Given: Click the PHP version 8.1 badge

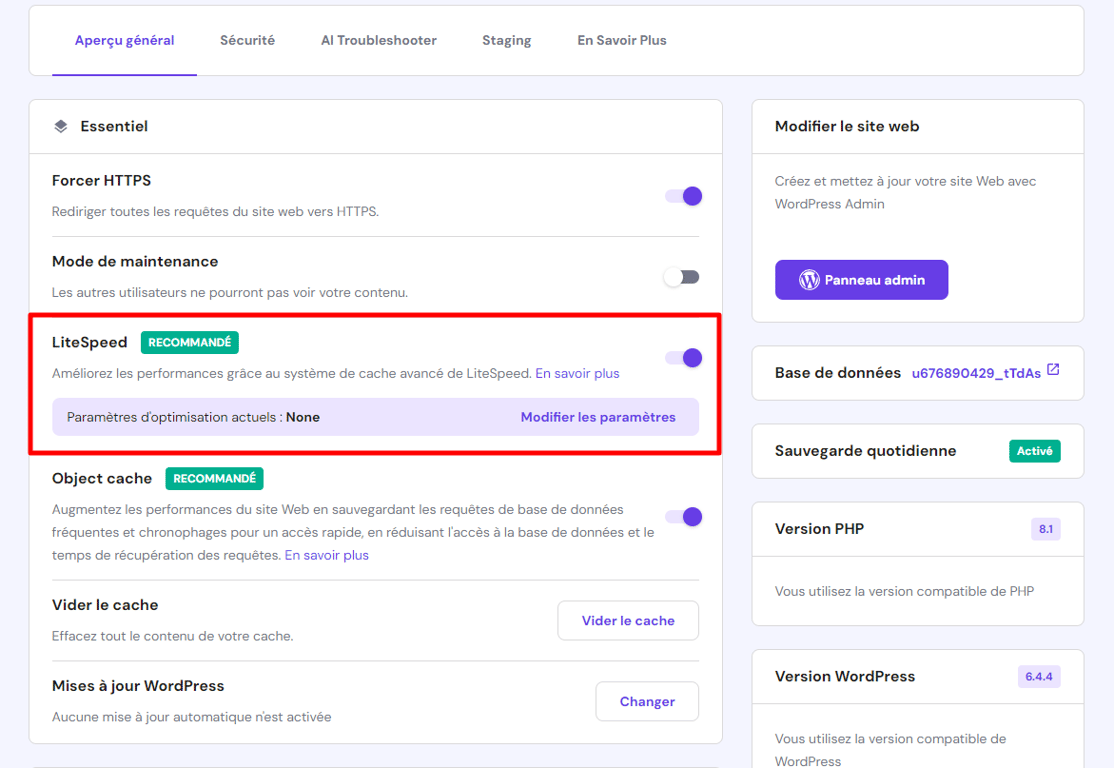Looking at the screenshot, I should [1045, 529].
